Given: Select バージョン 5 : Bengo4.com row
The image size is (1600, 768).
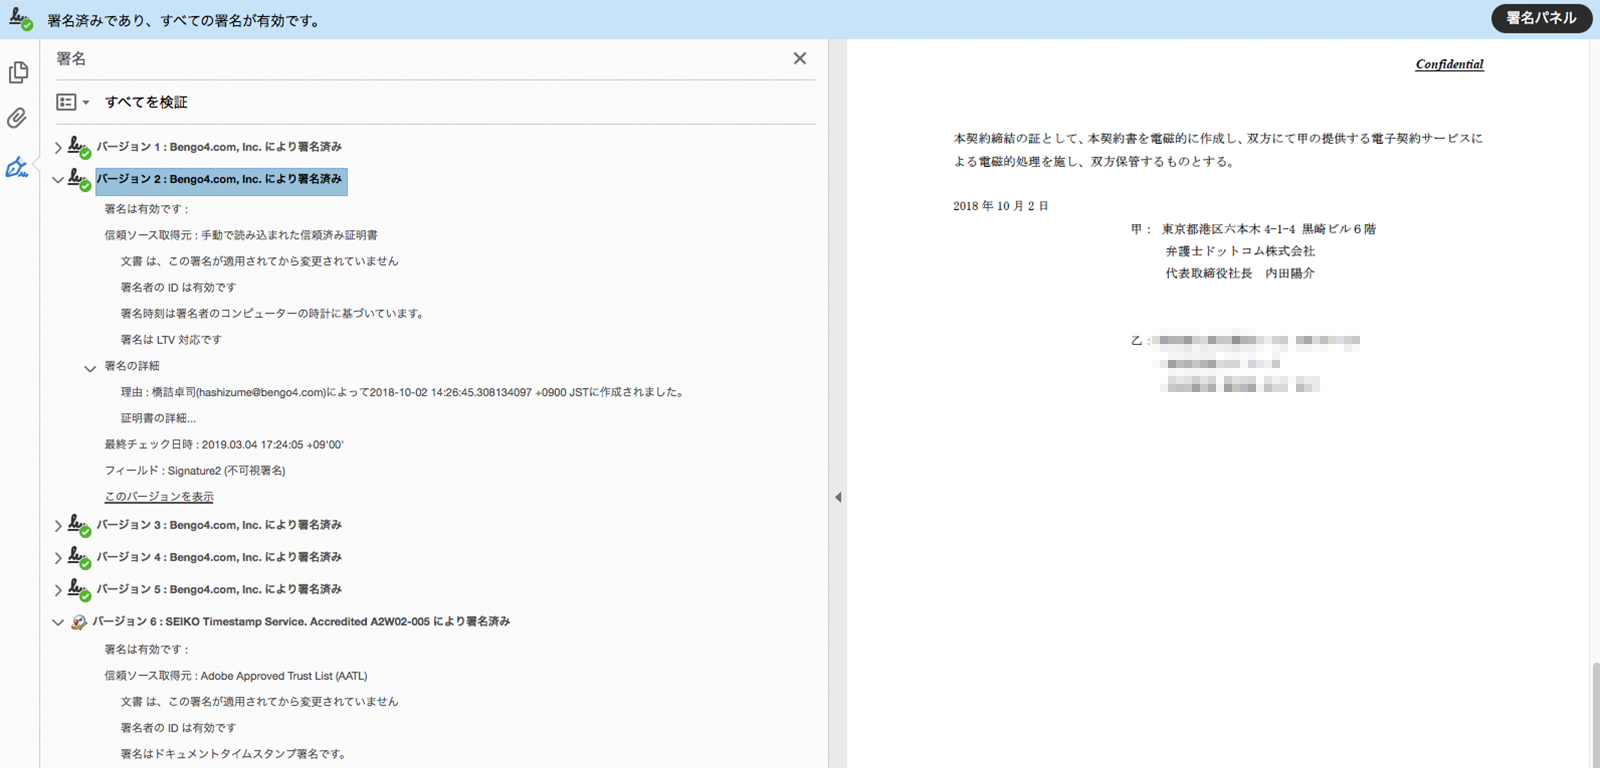Looking at the screenshot, I should (x=219, y=589).
